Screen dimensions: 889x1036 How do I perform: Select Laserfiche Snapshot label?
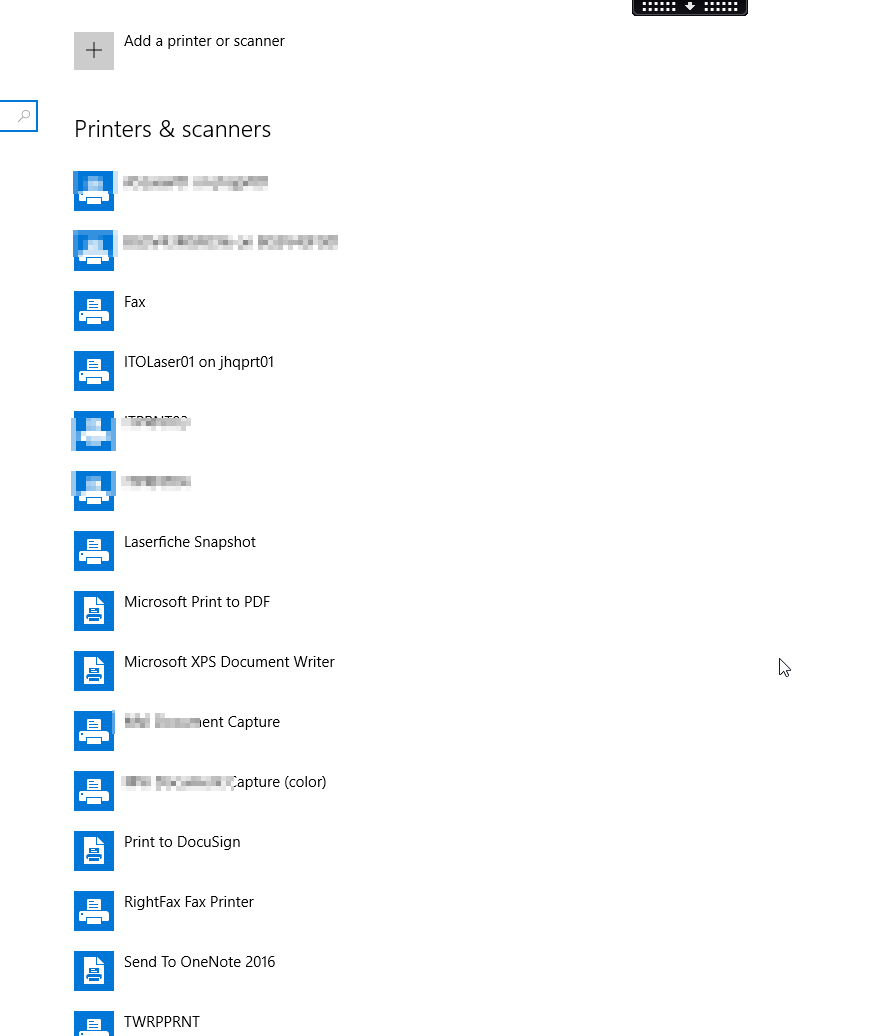click(190, 542)
